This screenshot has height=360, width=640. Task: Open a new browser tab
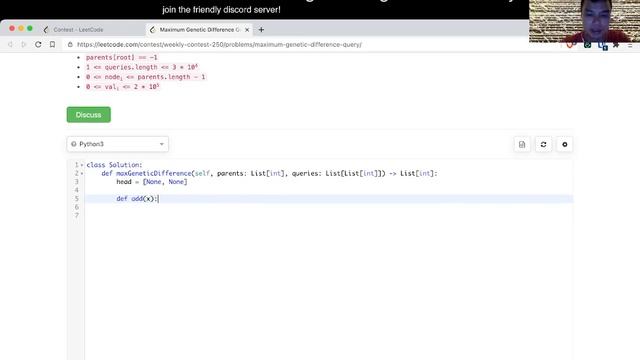(x=261, y=29)
